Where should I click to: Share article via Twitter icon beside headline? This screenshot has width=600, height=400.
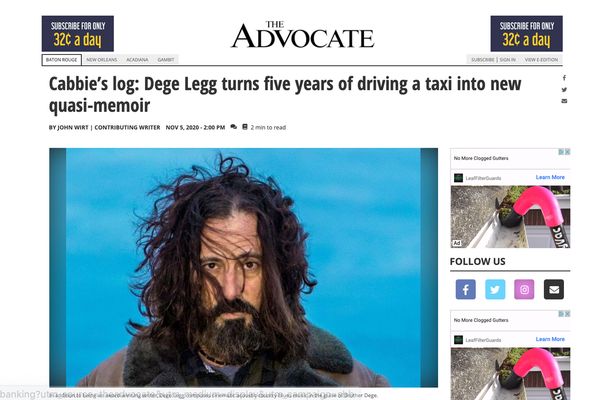pos(564,90)
